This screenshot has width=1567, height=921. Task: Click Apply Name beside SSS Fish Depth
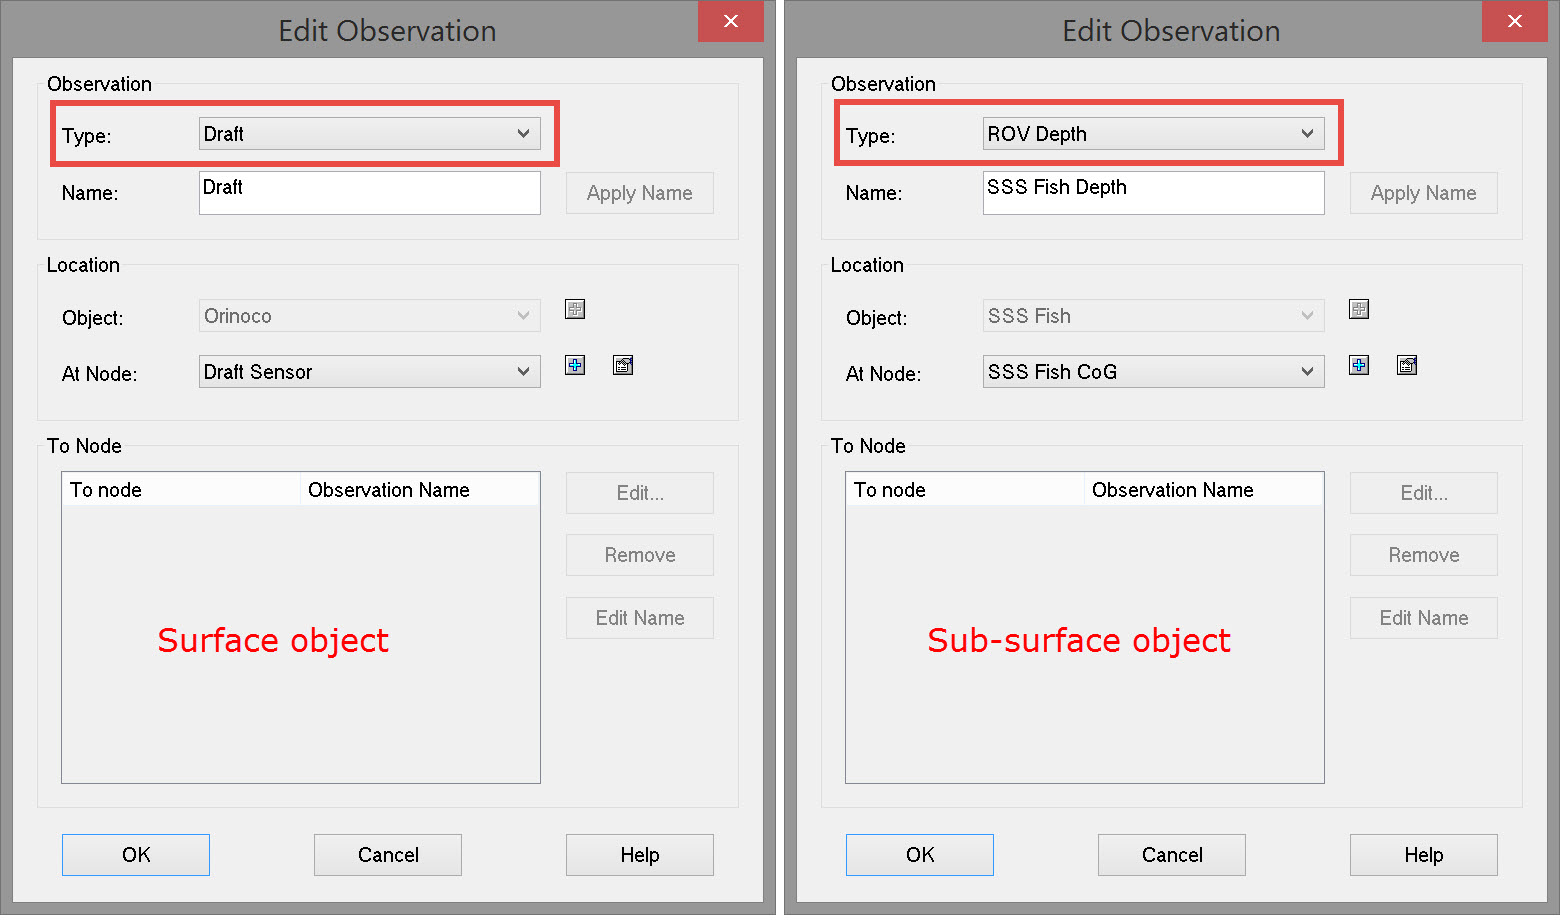tap(1423, 193)
